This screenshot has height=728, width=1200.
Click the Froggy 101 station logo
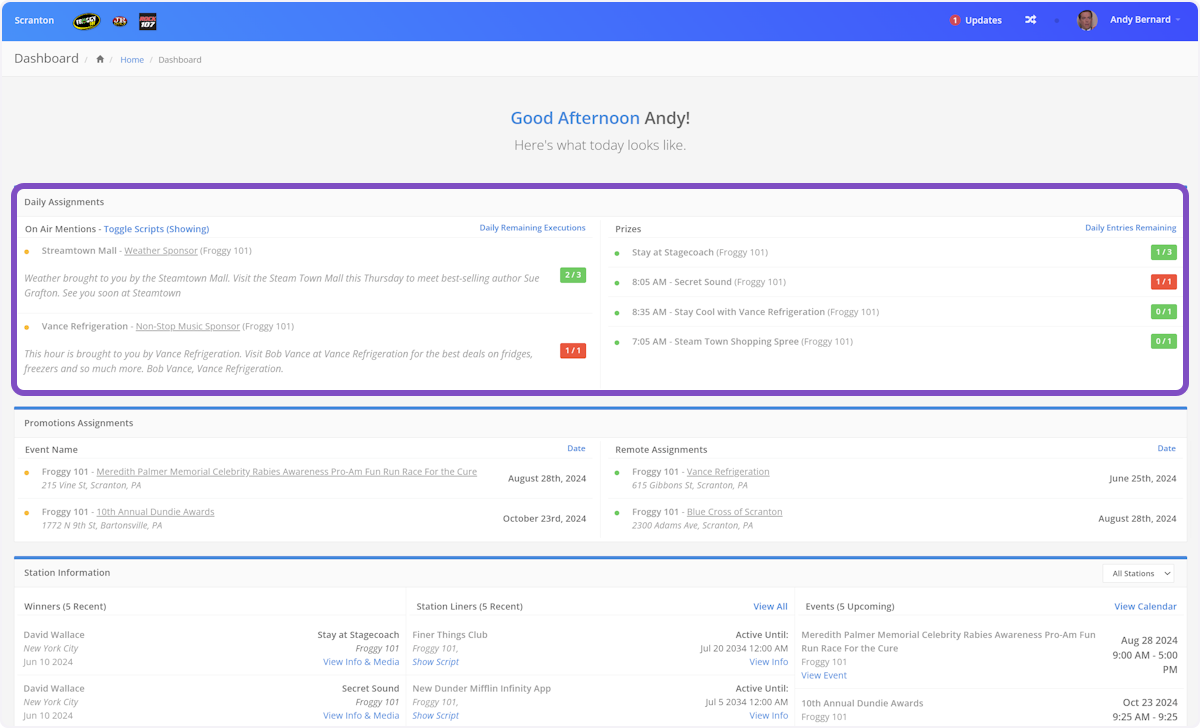(86, 21)
